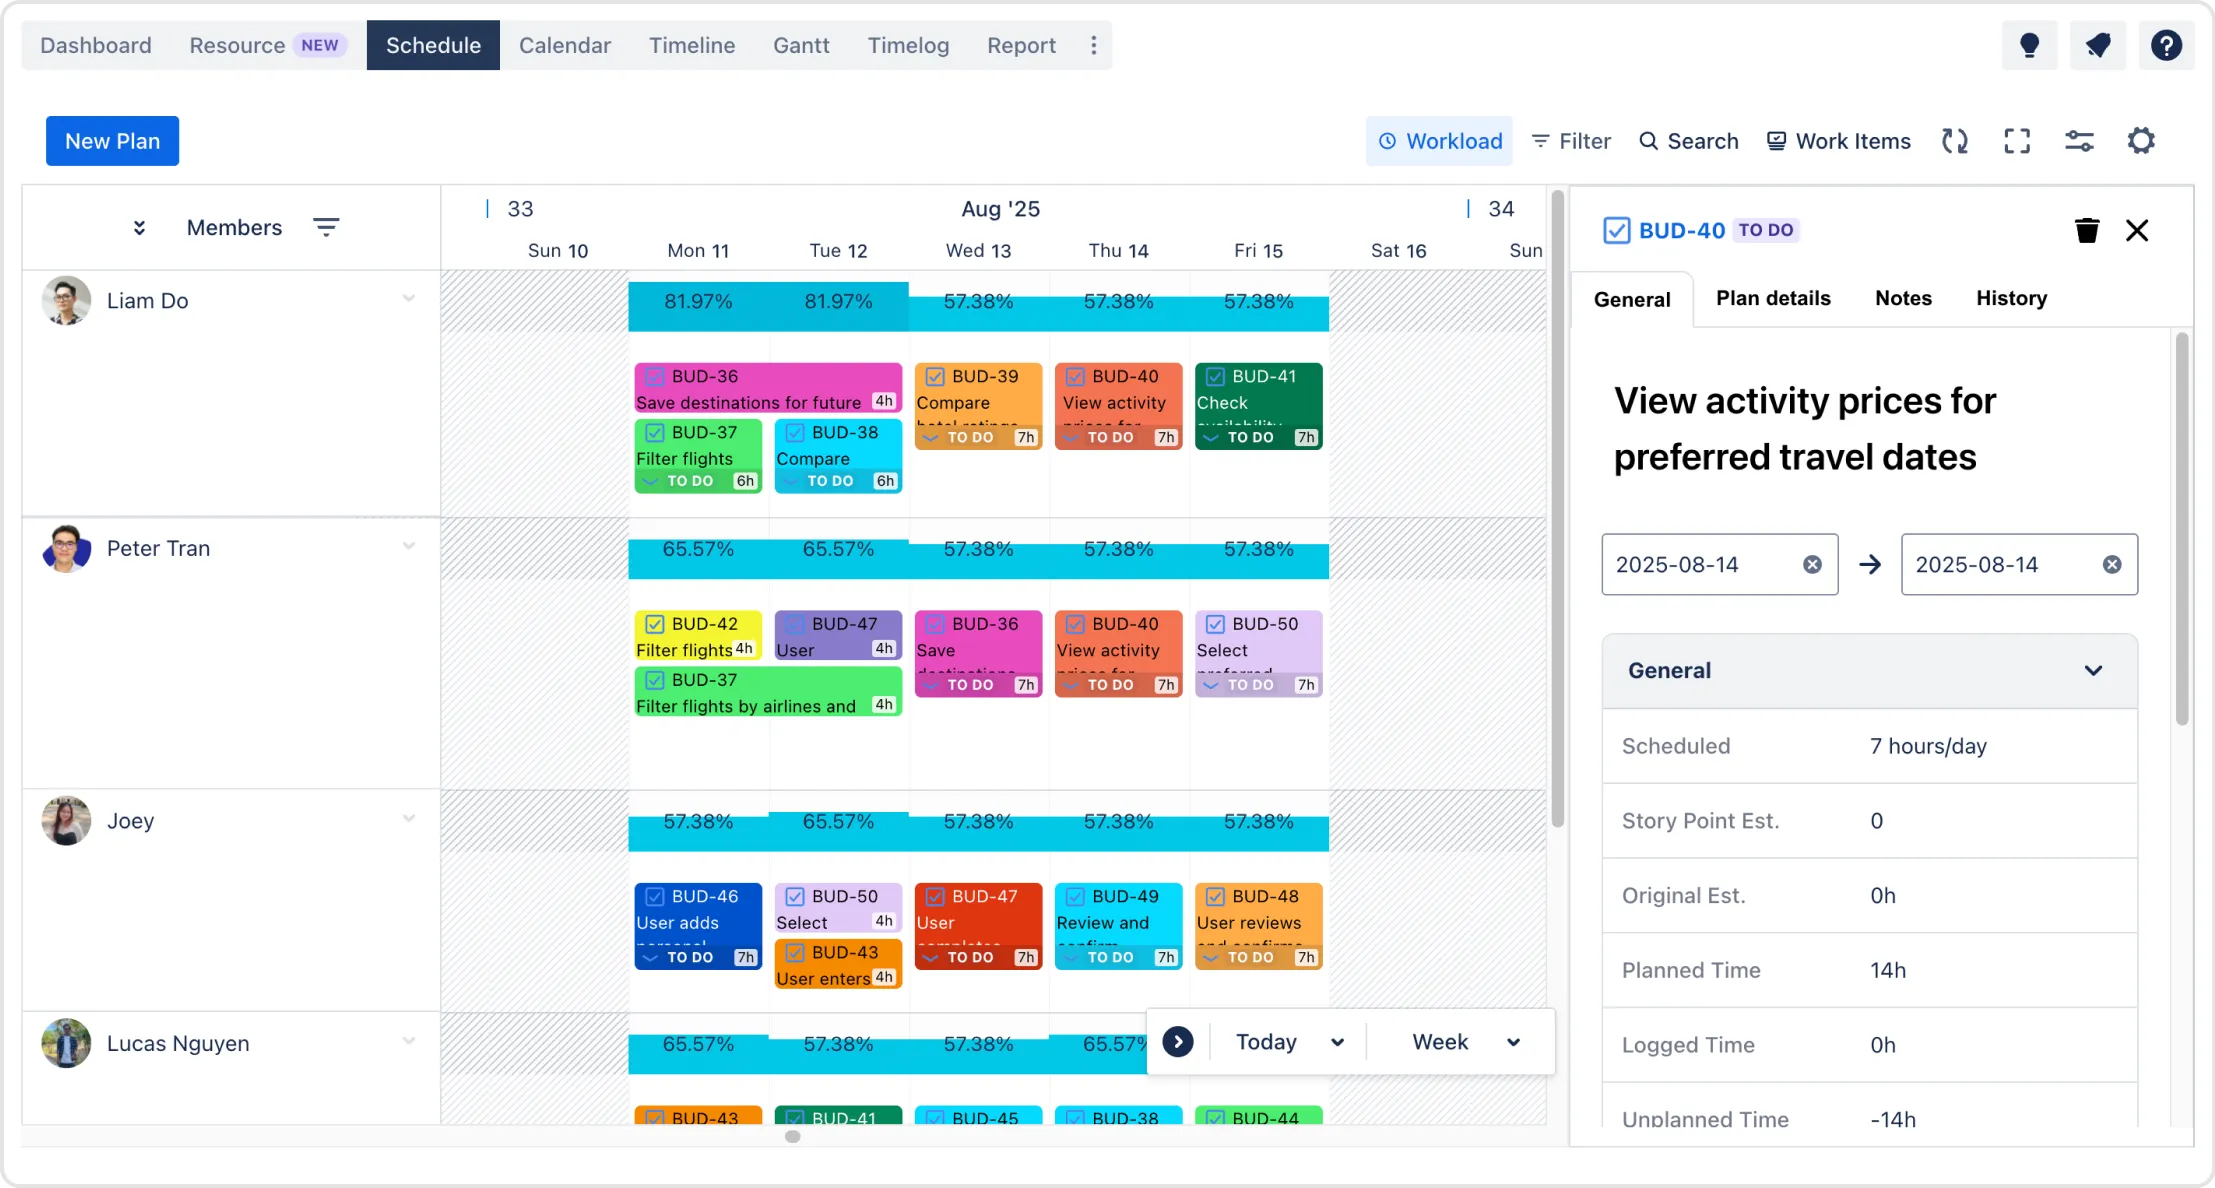Viewport: 2215px width, 1188px height.
Task: Select Joey's BUD-43 User enters card
Action: [838, 965]
